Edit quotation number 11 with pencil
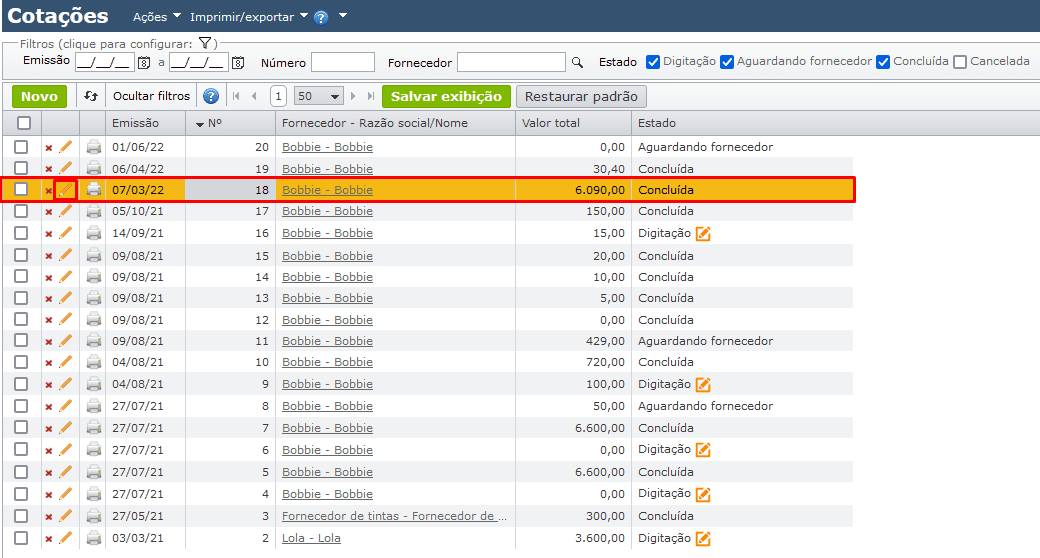This screenshot has width=1040, height=558. [65, 341]
